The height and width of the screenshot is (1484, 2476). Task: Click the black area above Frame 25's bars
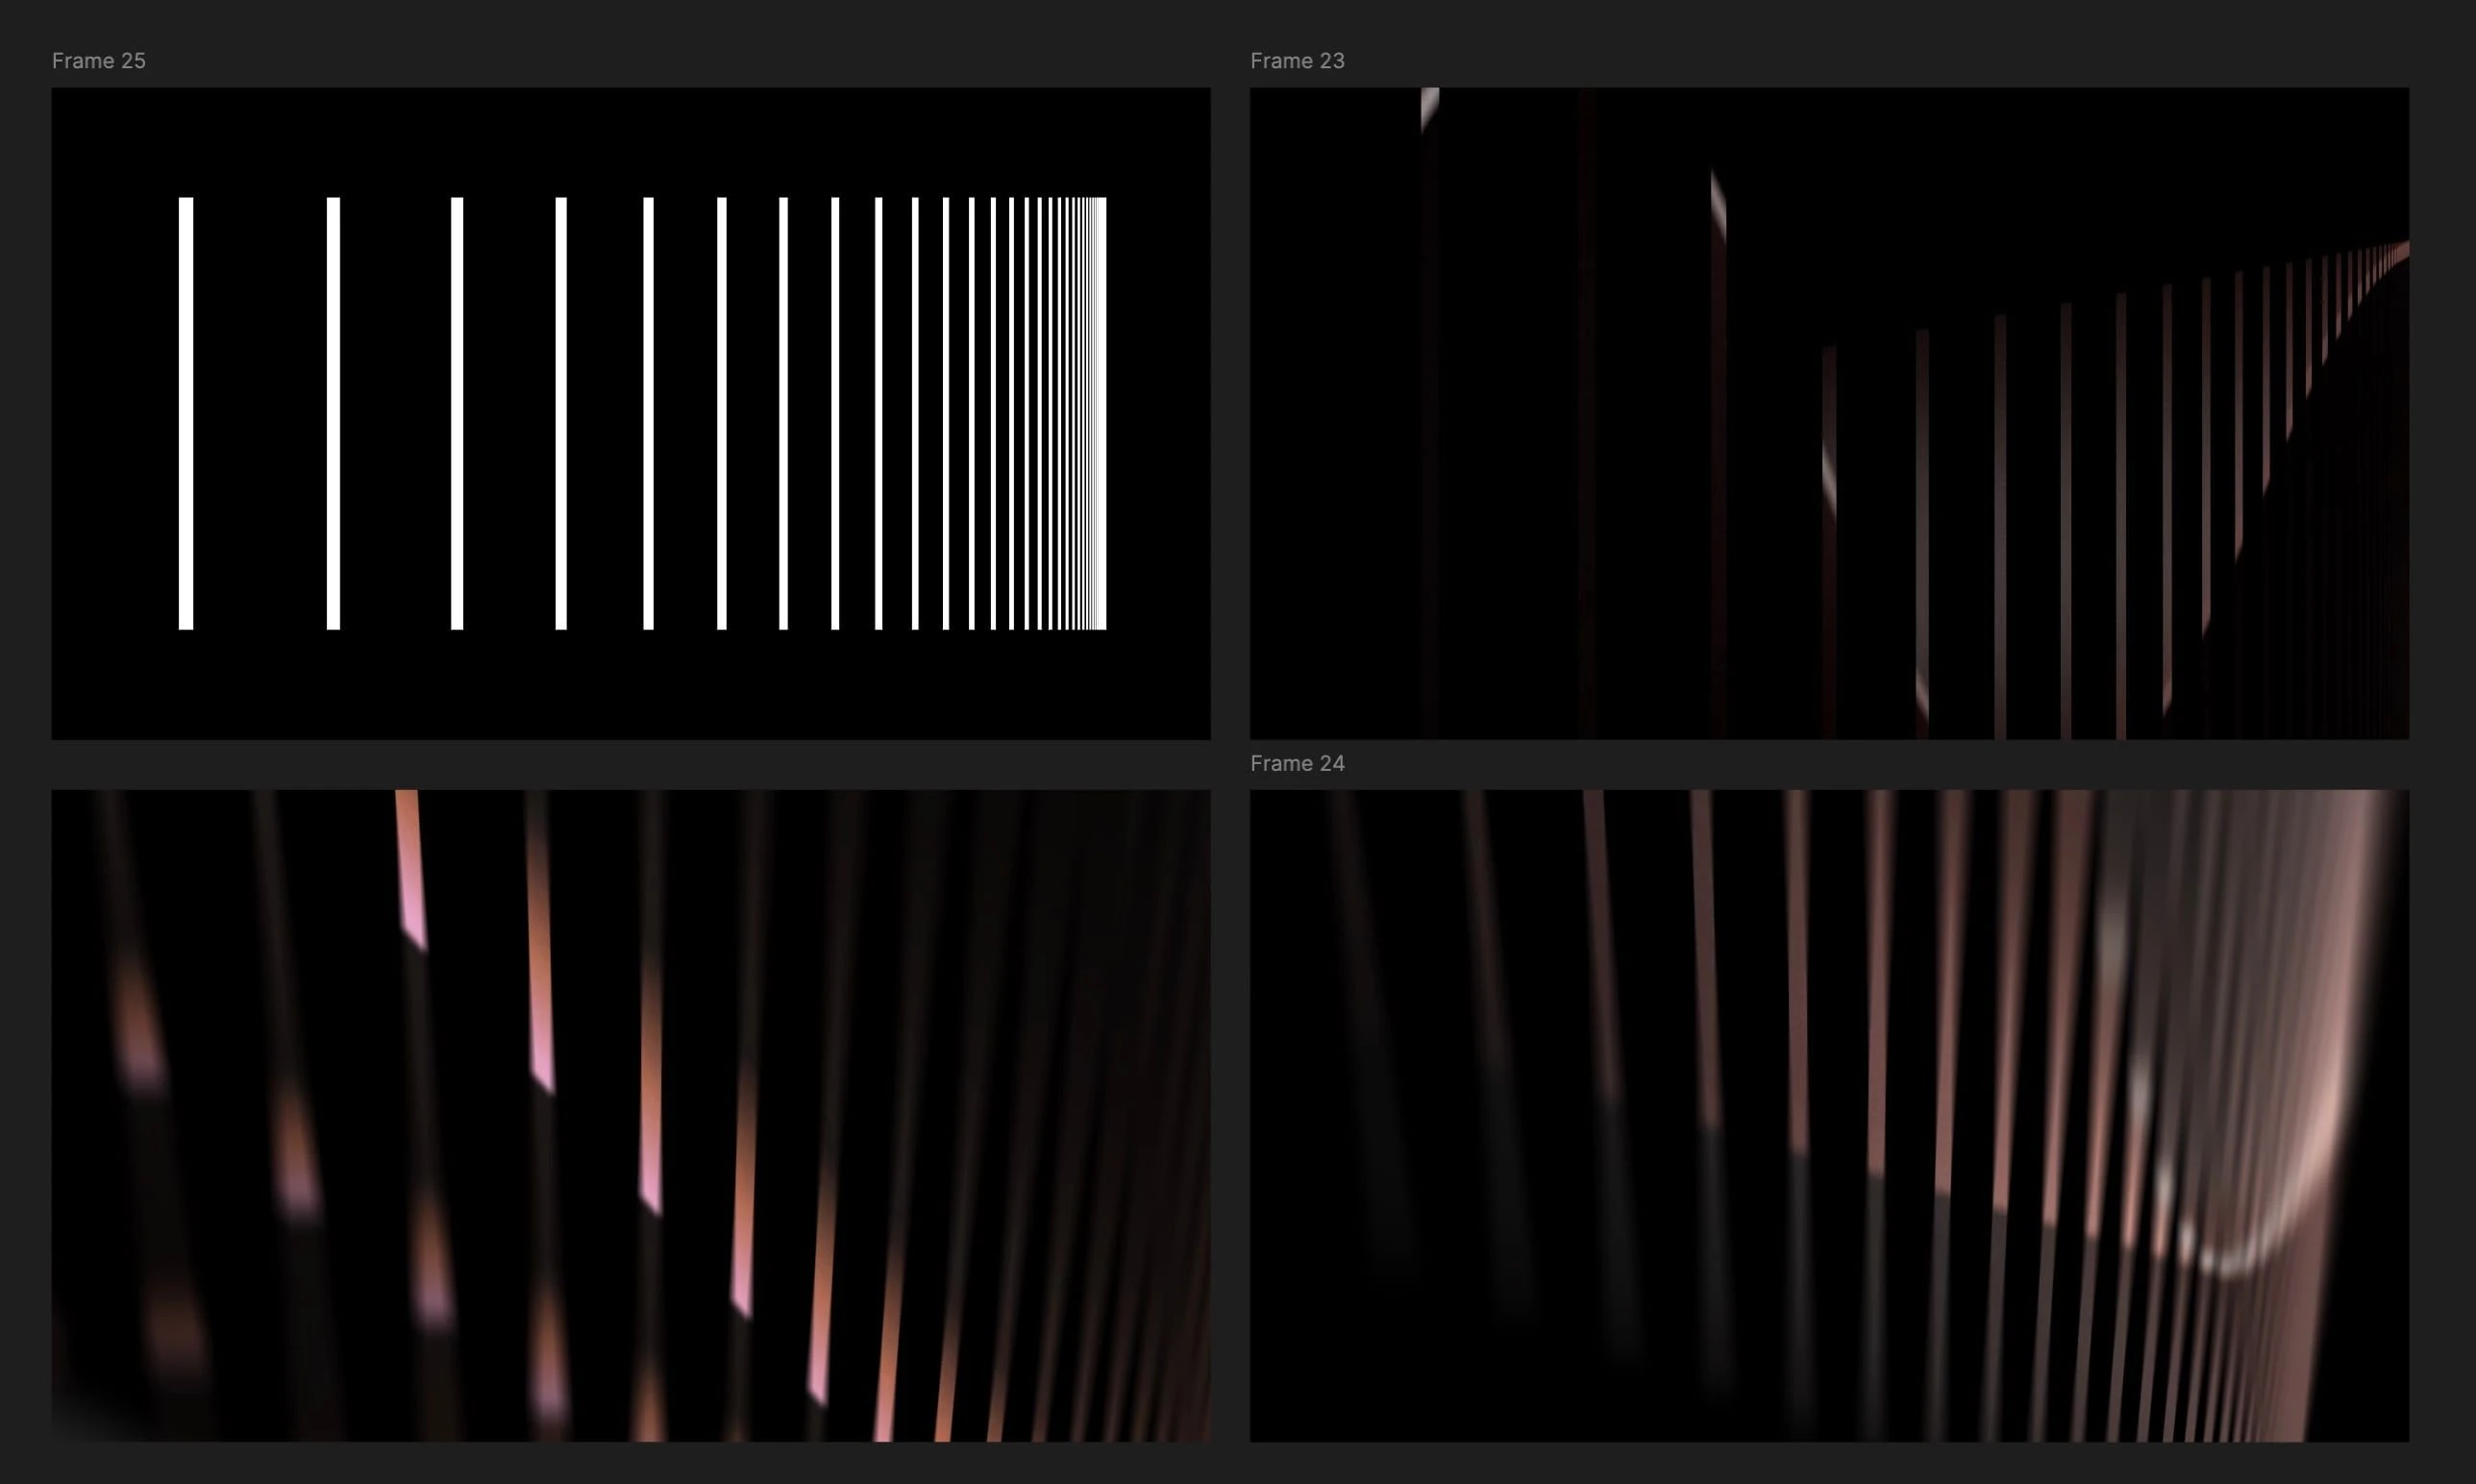coord(630,140)
